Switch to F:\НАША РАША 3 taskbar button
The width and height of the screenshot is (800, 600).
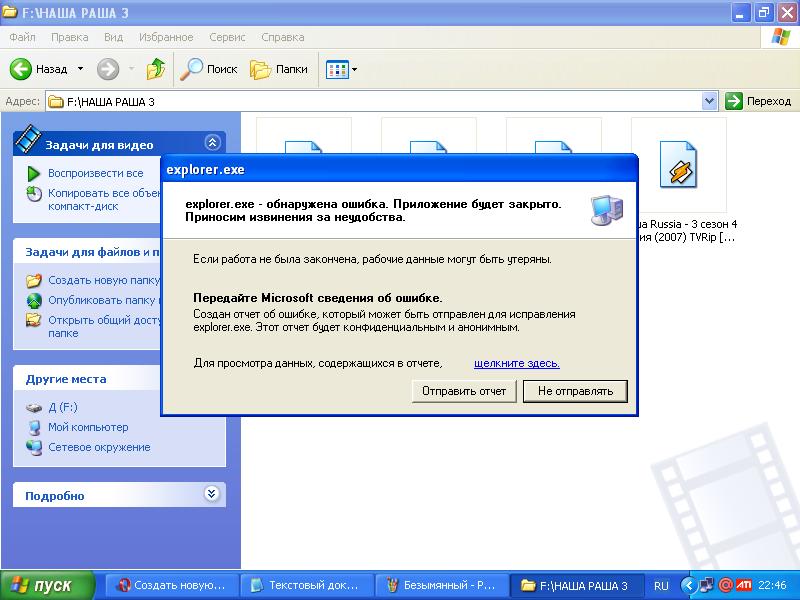tap(576, 585)
